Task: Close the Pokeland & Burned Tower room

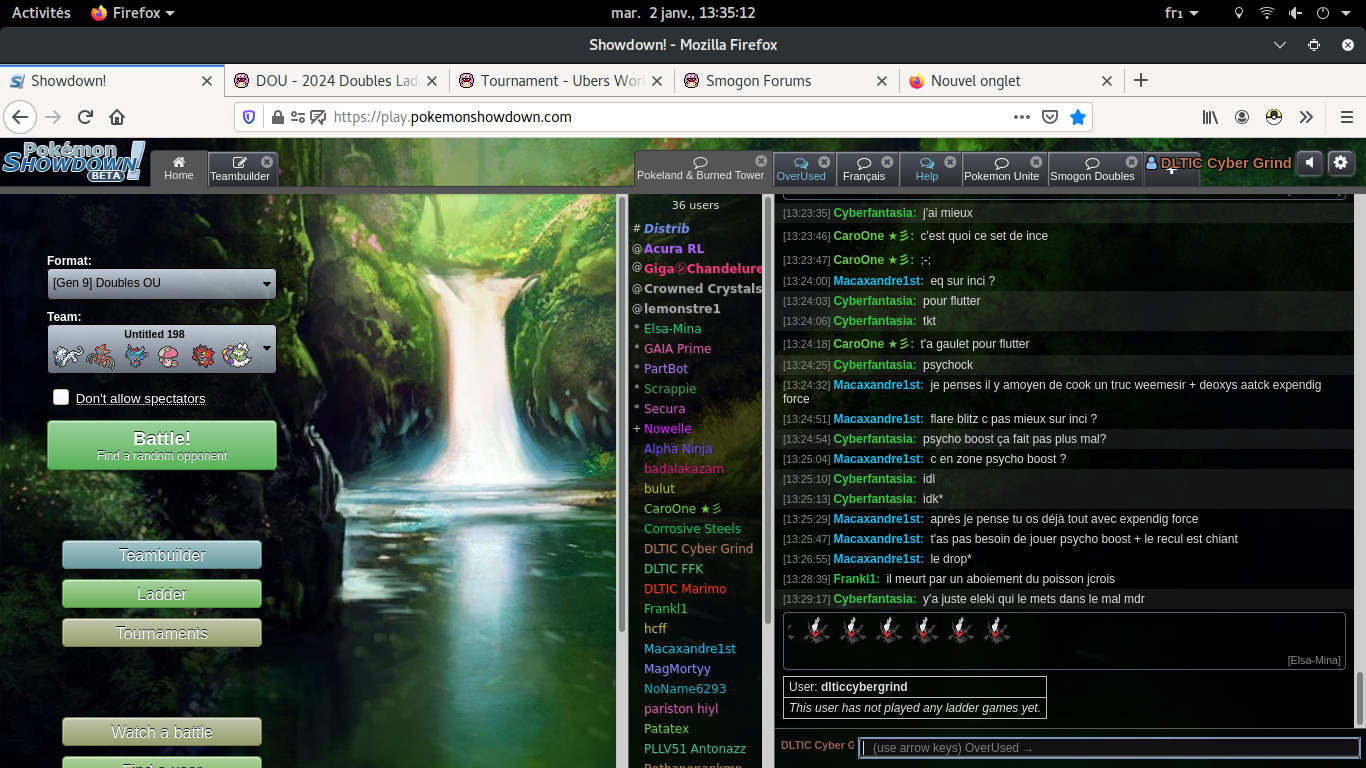Action: [761, 162]
